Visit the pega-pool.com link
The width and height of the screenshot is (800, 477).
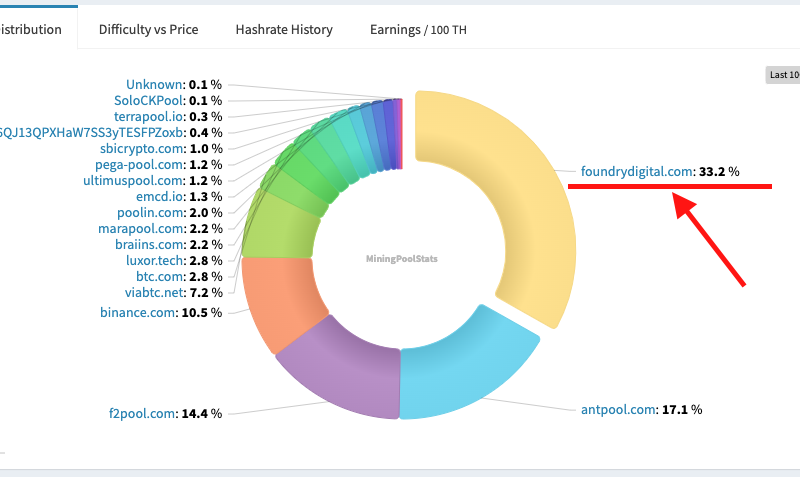[x=139, y=165]
